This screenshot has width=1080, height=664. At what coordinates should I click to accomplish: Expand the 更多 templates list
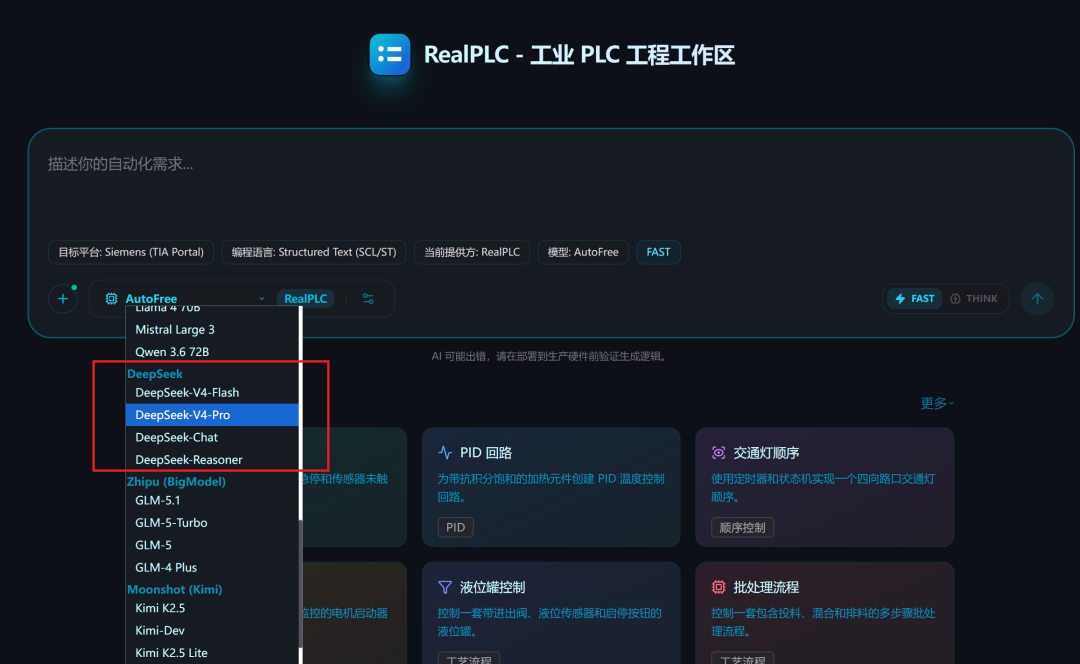coord(937,403)
